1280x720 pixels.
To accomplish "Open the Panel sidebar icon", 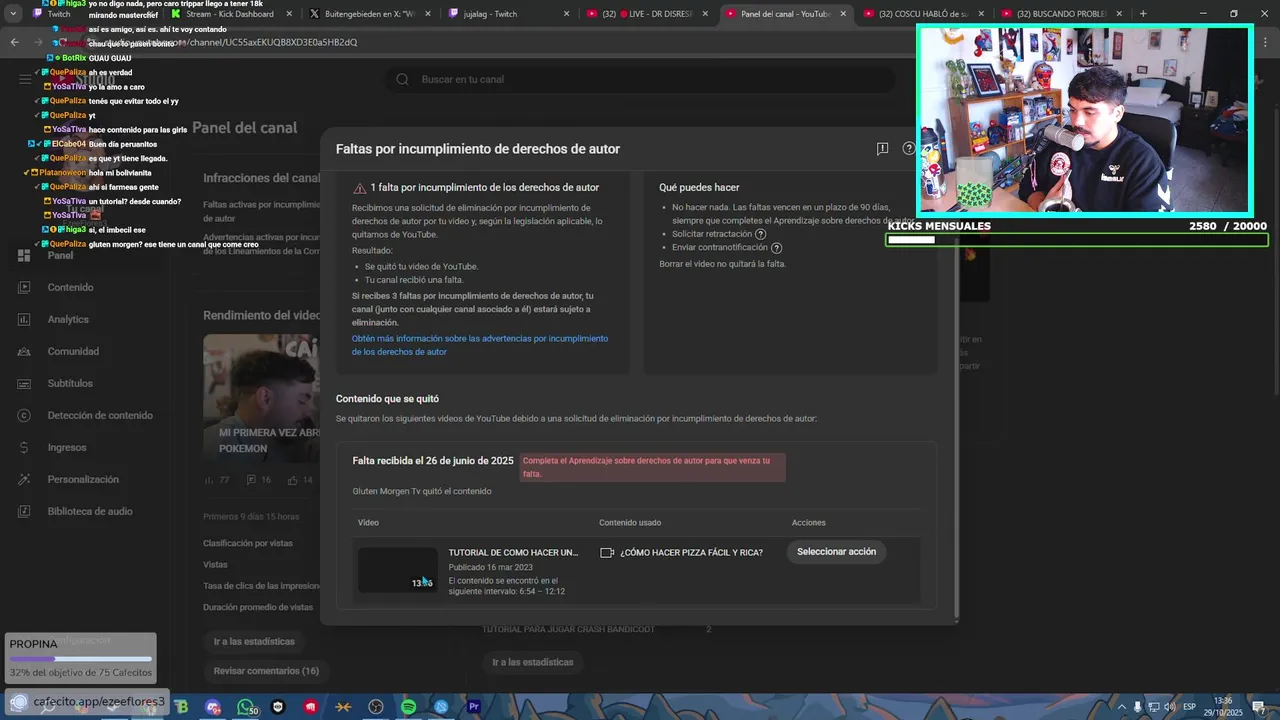I will (x=24, y=255).
